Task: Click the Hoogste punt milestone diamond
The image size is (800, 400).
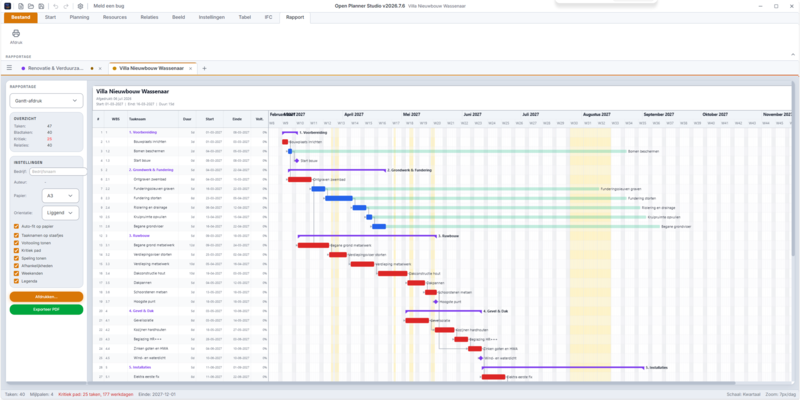Action: click(x=435, y=302)
